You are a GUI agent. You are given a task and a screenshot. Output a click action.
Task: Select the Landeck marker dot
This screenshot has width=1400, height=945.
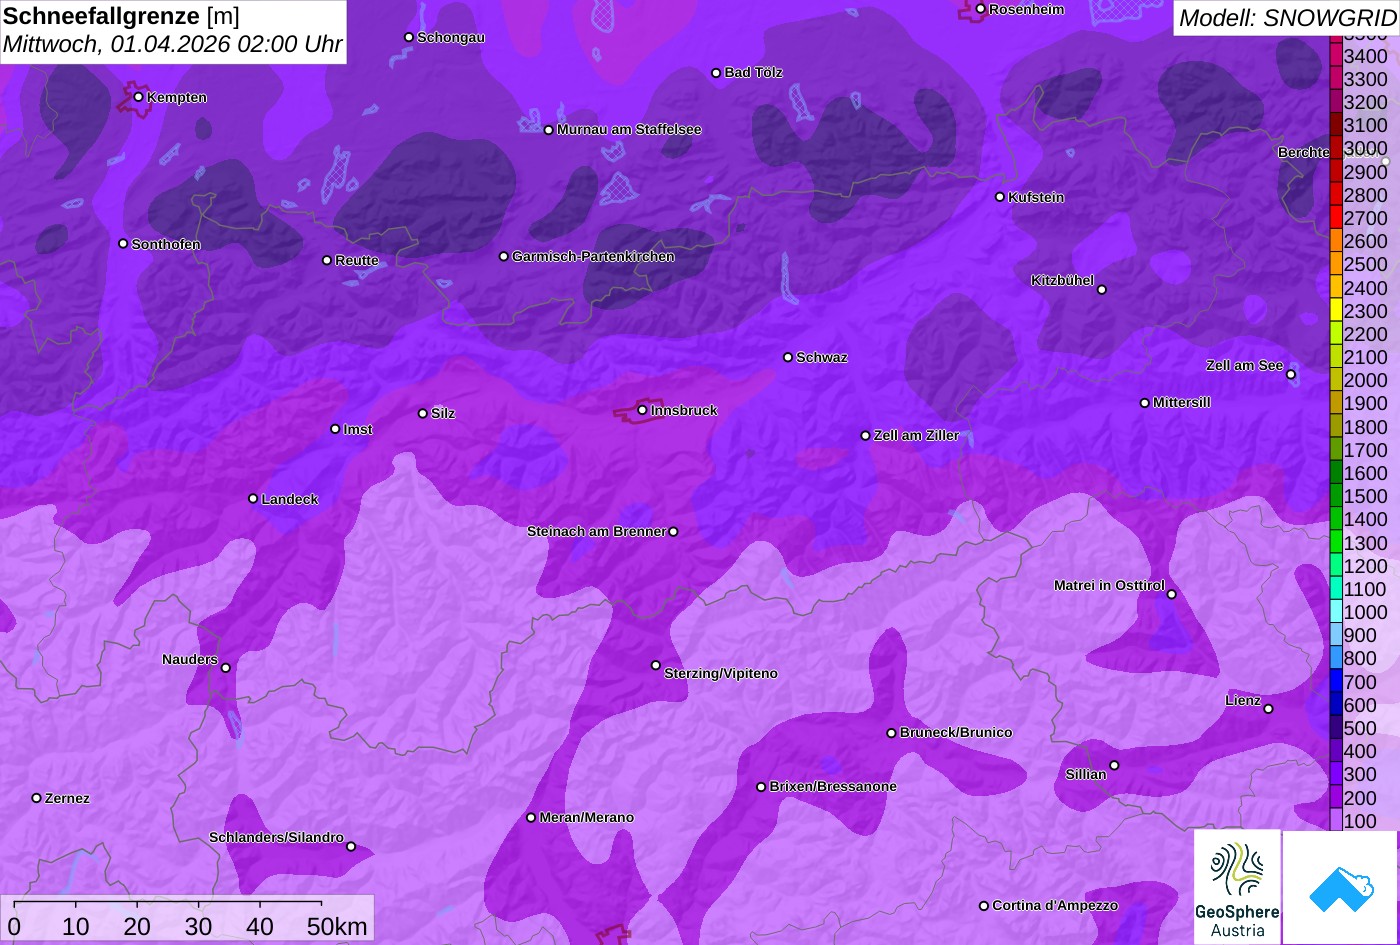(253, 499)
